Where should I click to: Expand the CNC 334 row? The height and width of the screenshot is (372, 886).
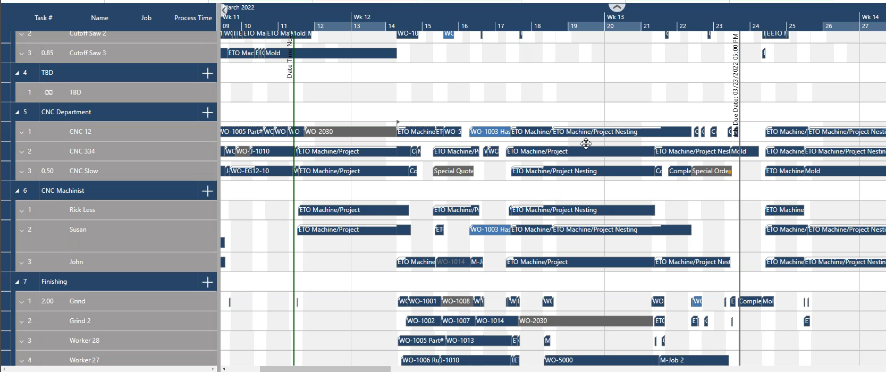pos(21,152)
